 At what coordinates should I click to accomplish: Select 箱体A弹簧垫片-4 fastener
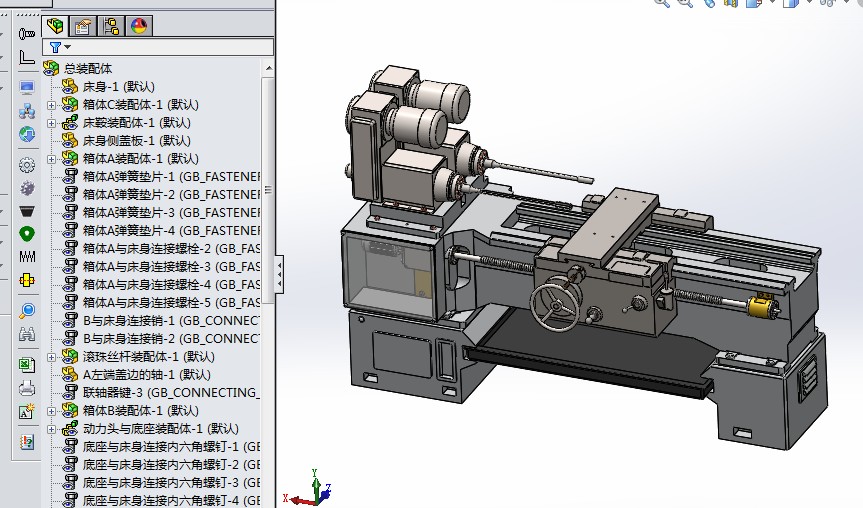pyautogui.click(x=171, y=231)
